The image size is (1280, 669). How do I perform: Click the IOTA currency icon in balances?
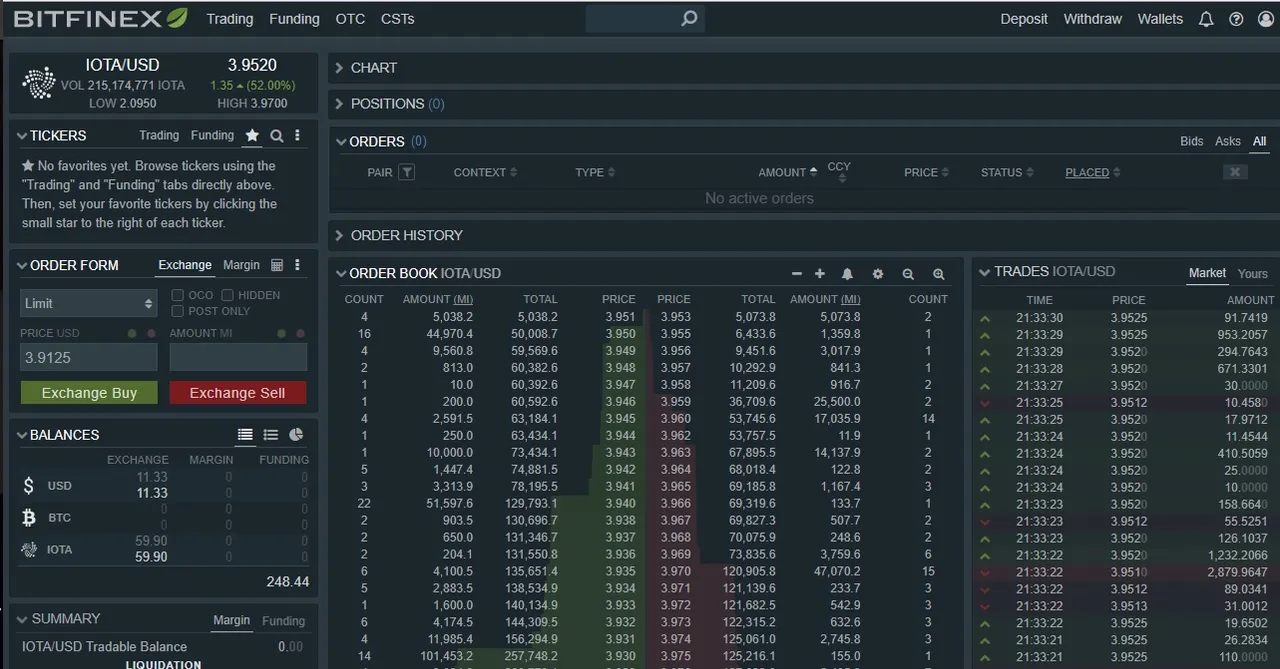(29, 549)
